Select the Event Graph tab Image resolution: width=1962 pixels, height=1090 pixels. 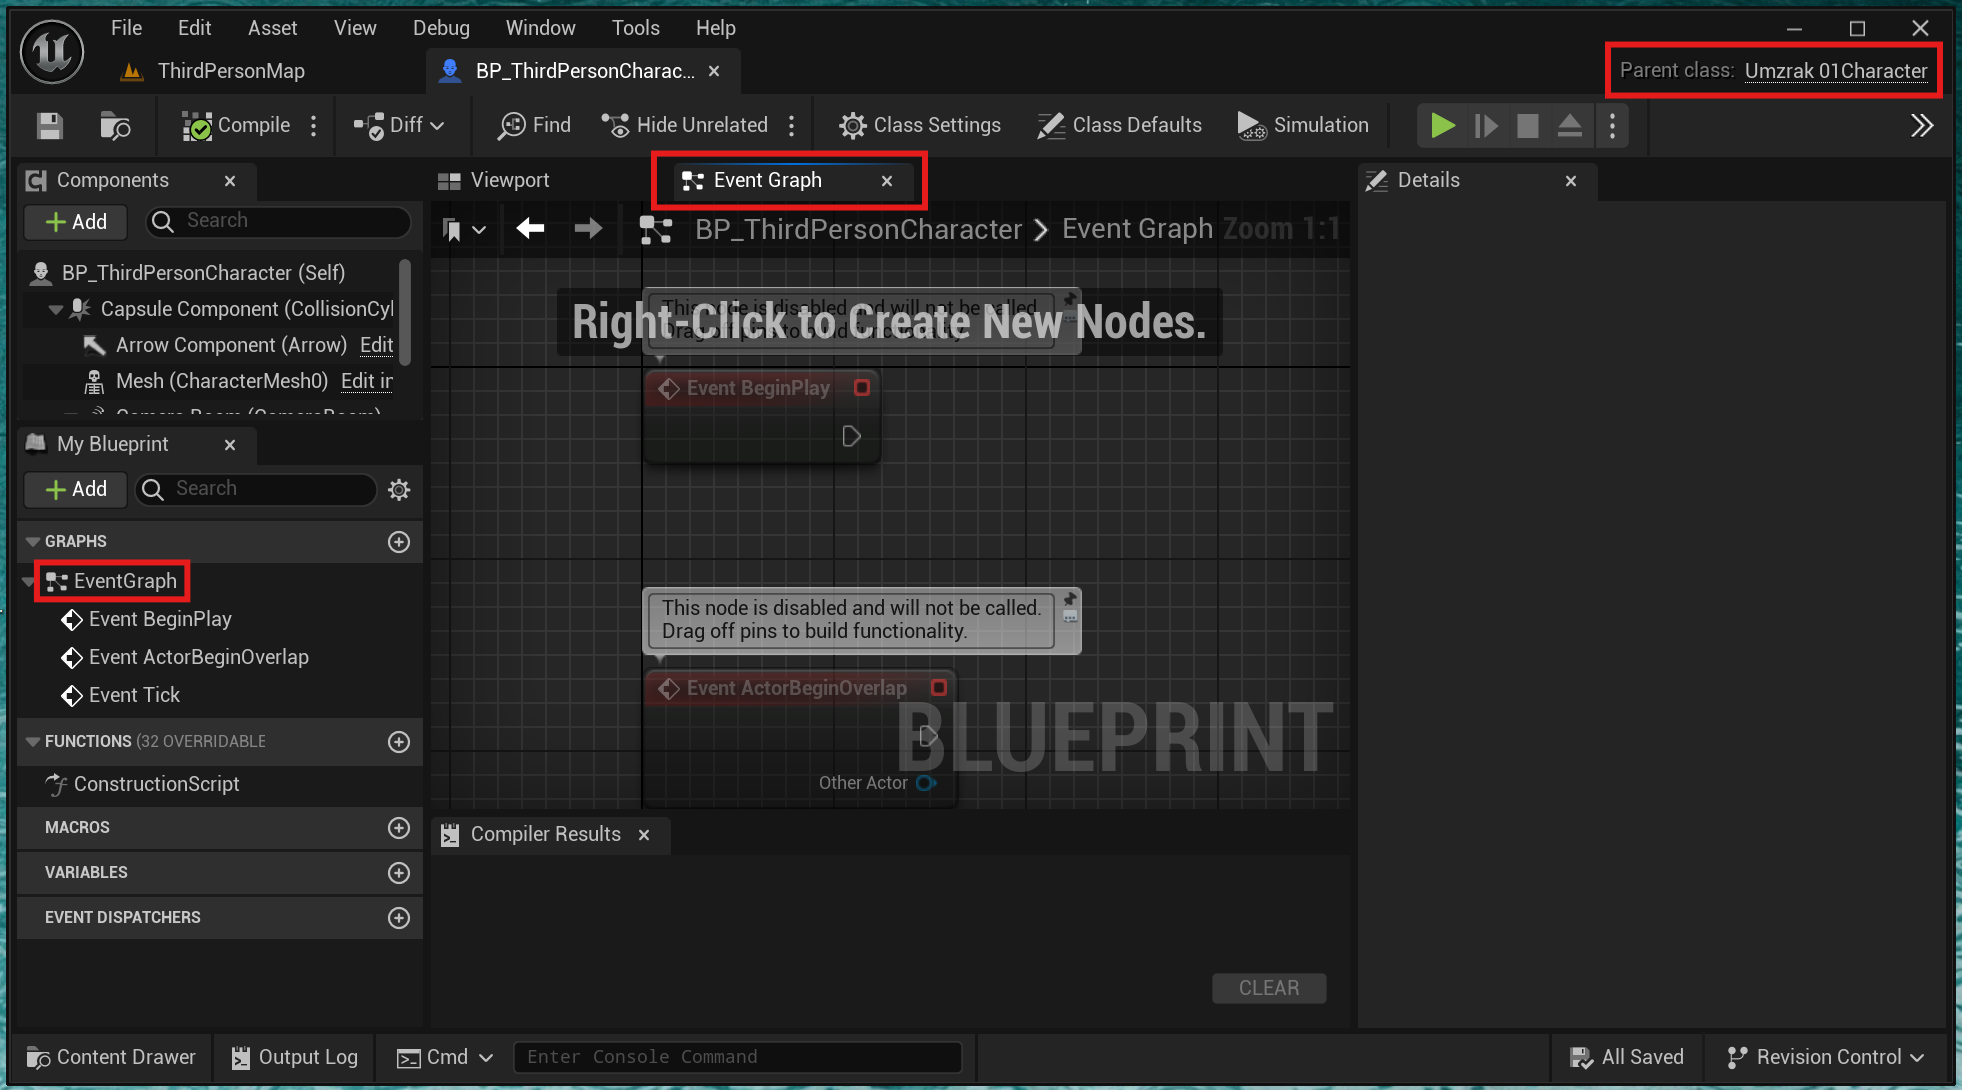coord(767,180)
